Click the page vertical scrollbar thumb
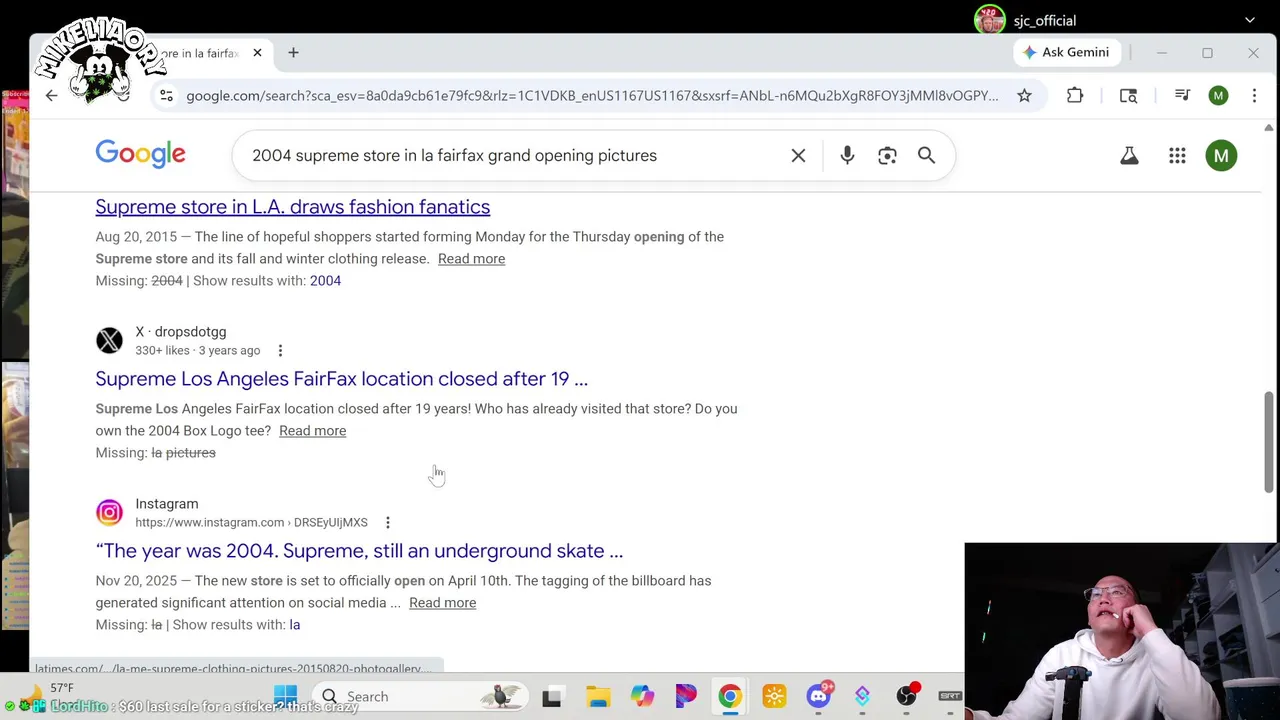This screenshot has height=720, width=1280. click(1269, 442)
